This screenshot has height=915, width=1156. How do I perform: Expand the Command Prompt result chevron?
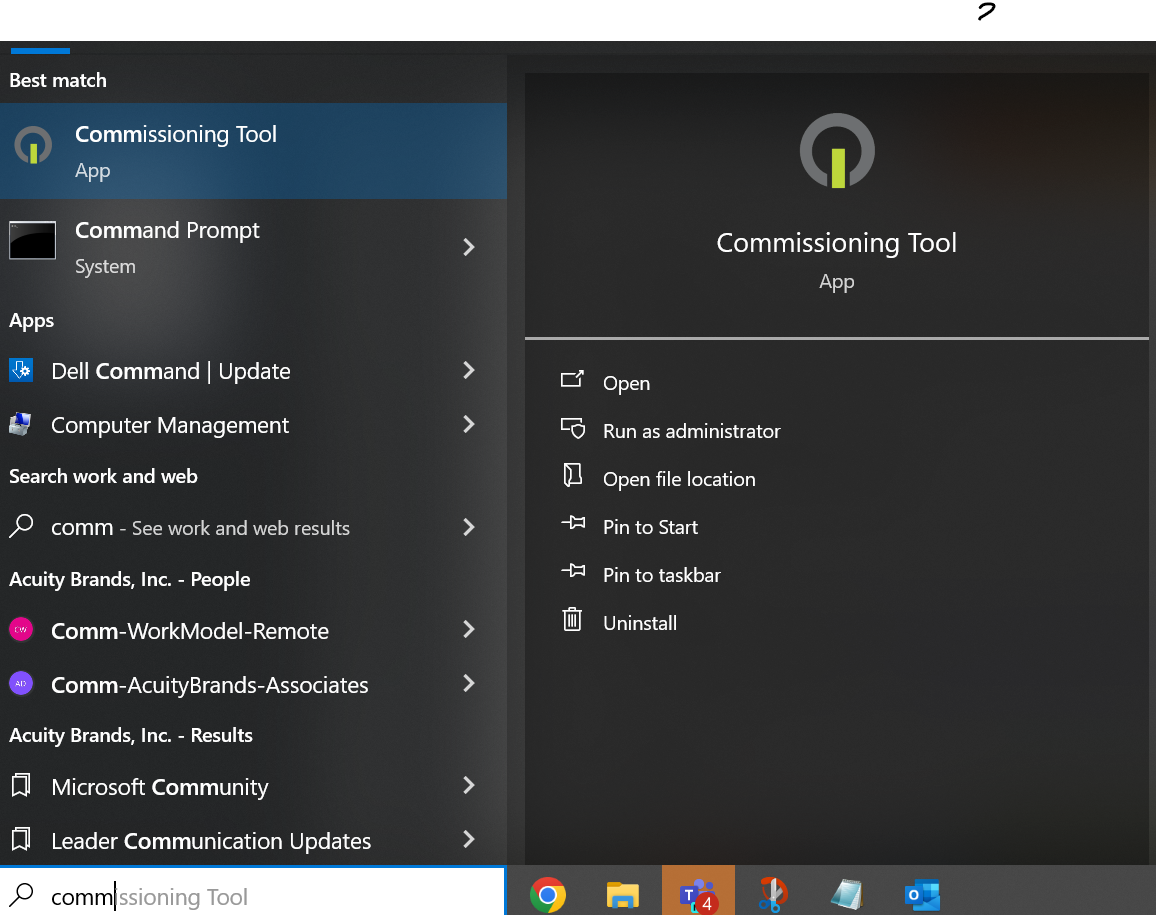pos(469,247)
